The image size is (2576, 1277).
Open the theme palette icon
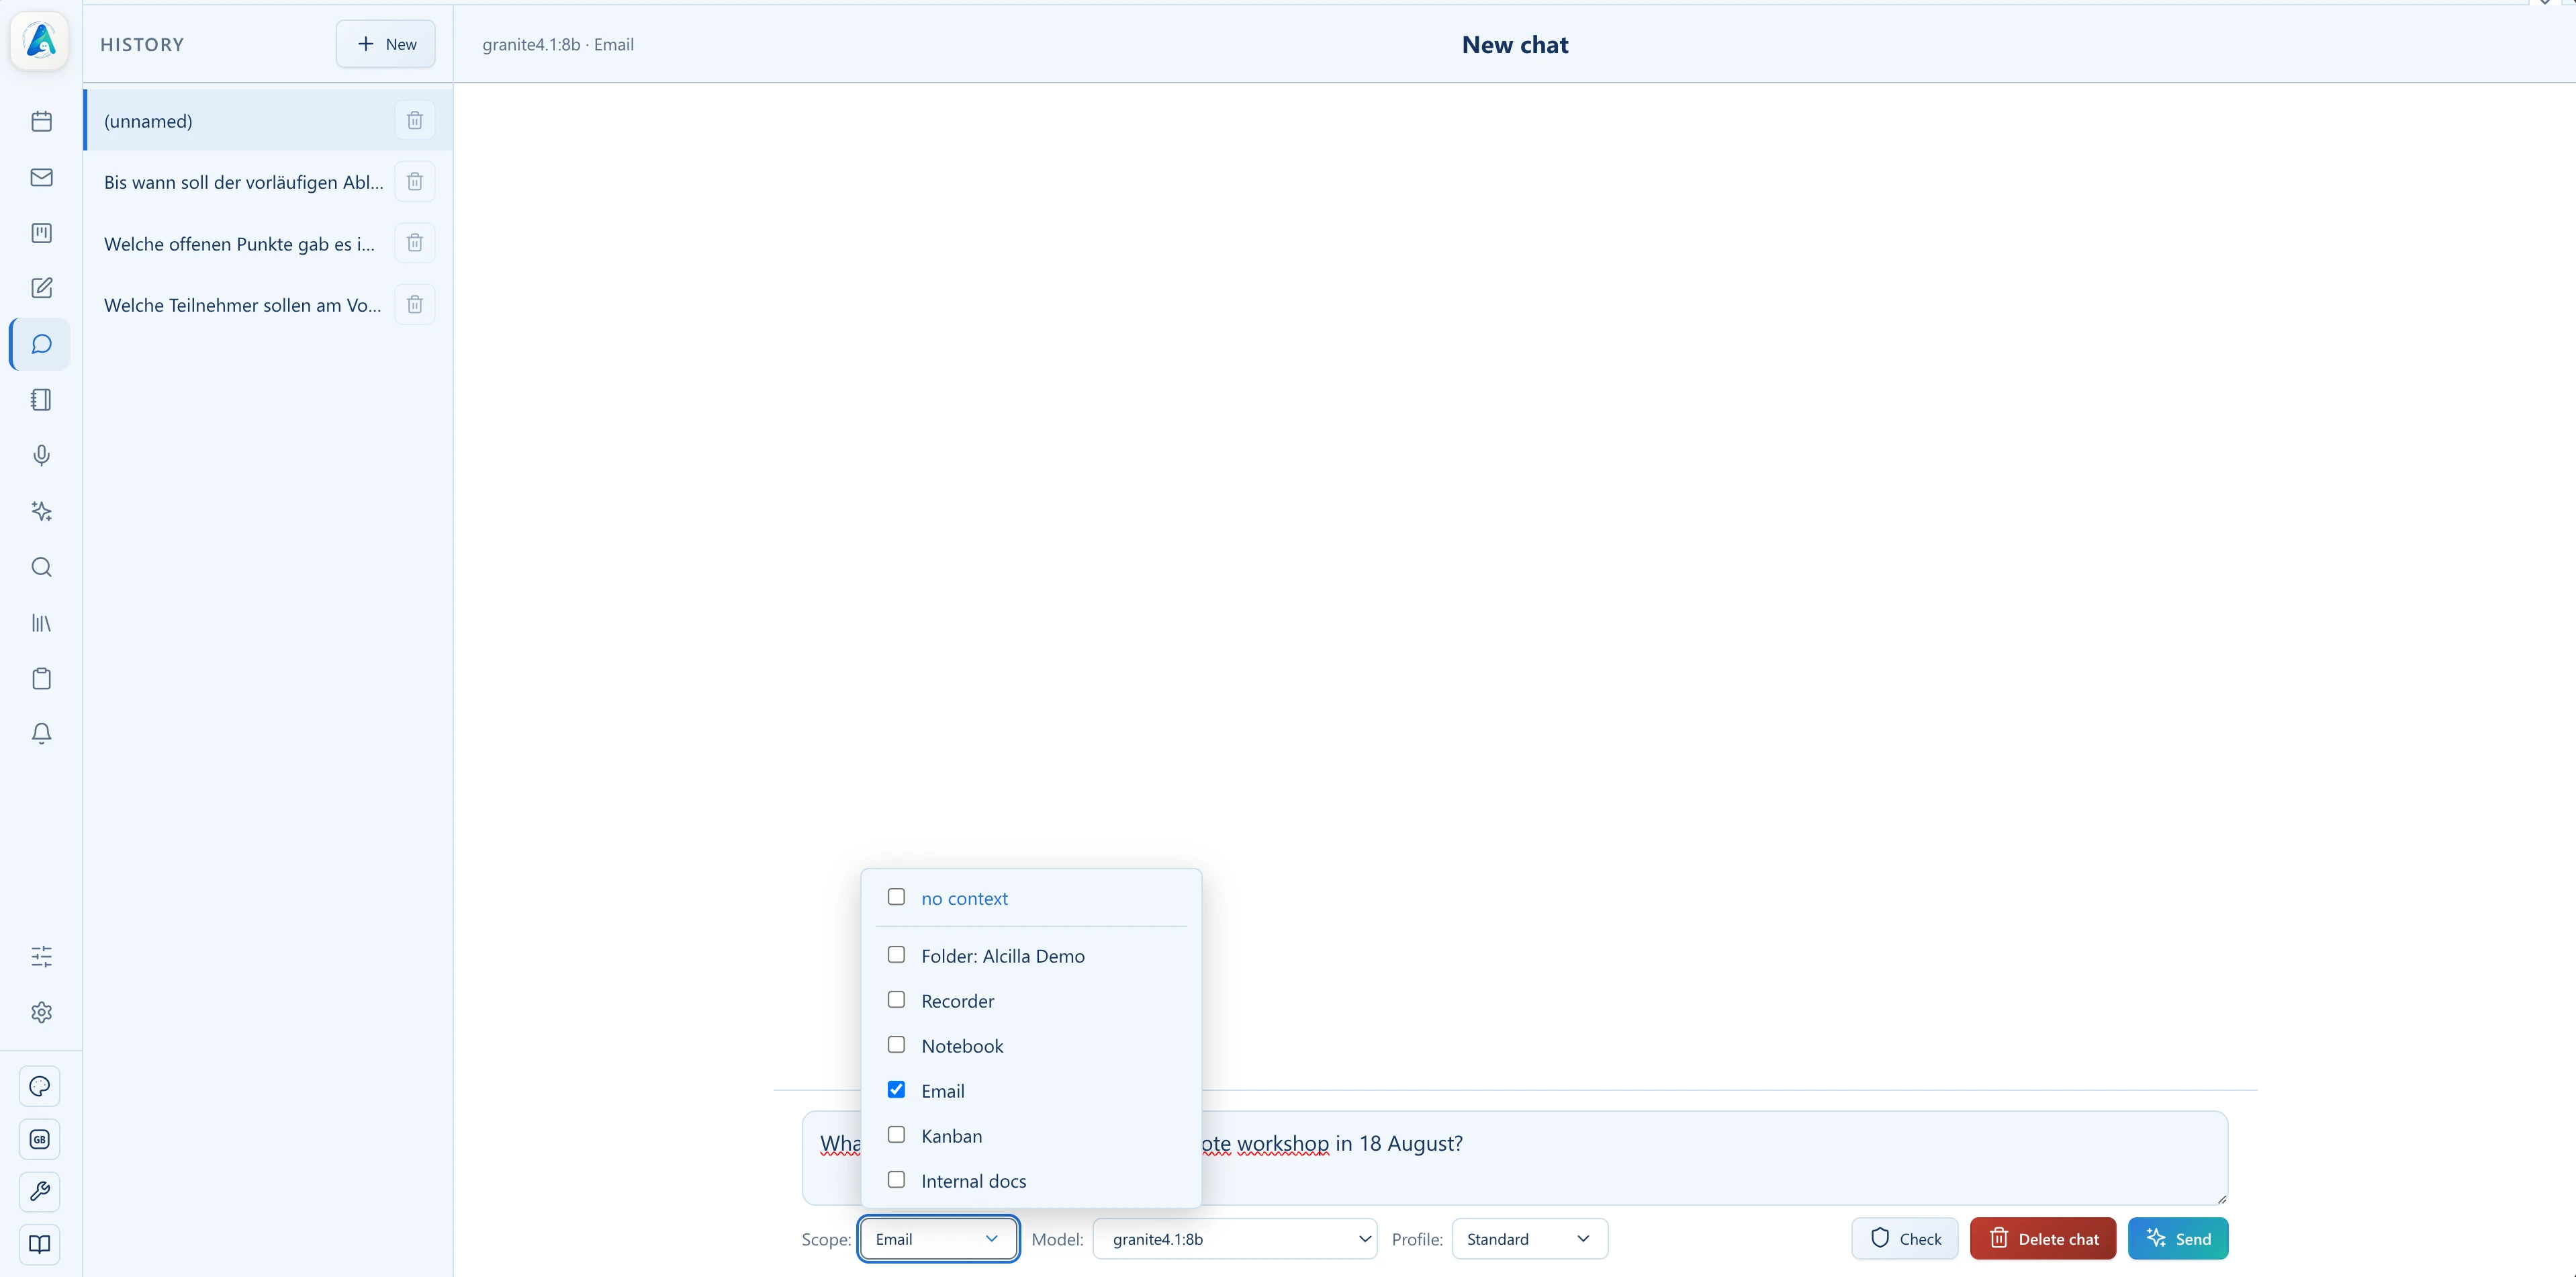[40, 1086]
